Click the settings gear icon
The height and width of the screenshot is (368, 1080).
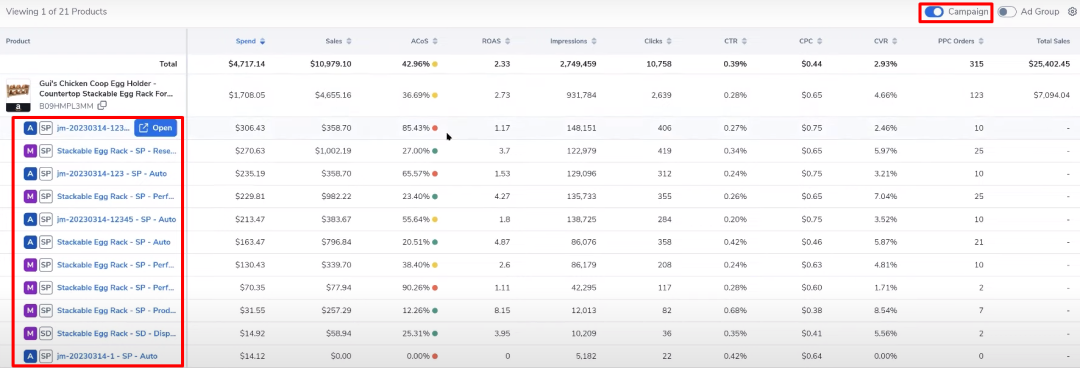pyautogui.click(x=1071, y=12)
